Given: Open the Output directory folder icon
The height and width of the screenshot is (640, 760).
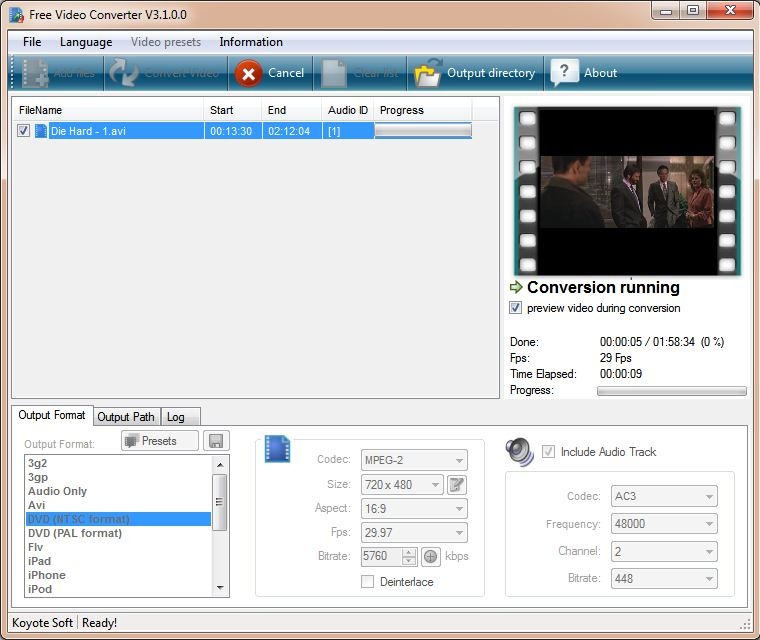Looking at the screenshot, I should click(428, 73).
